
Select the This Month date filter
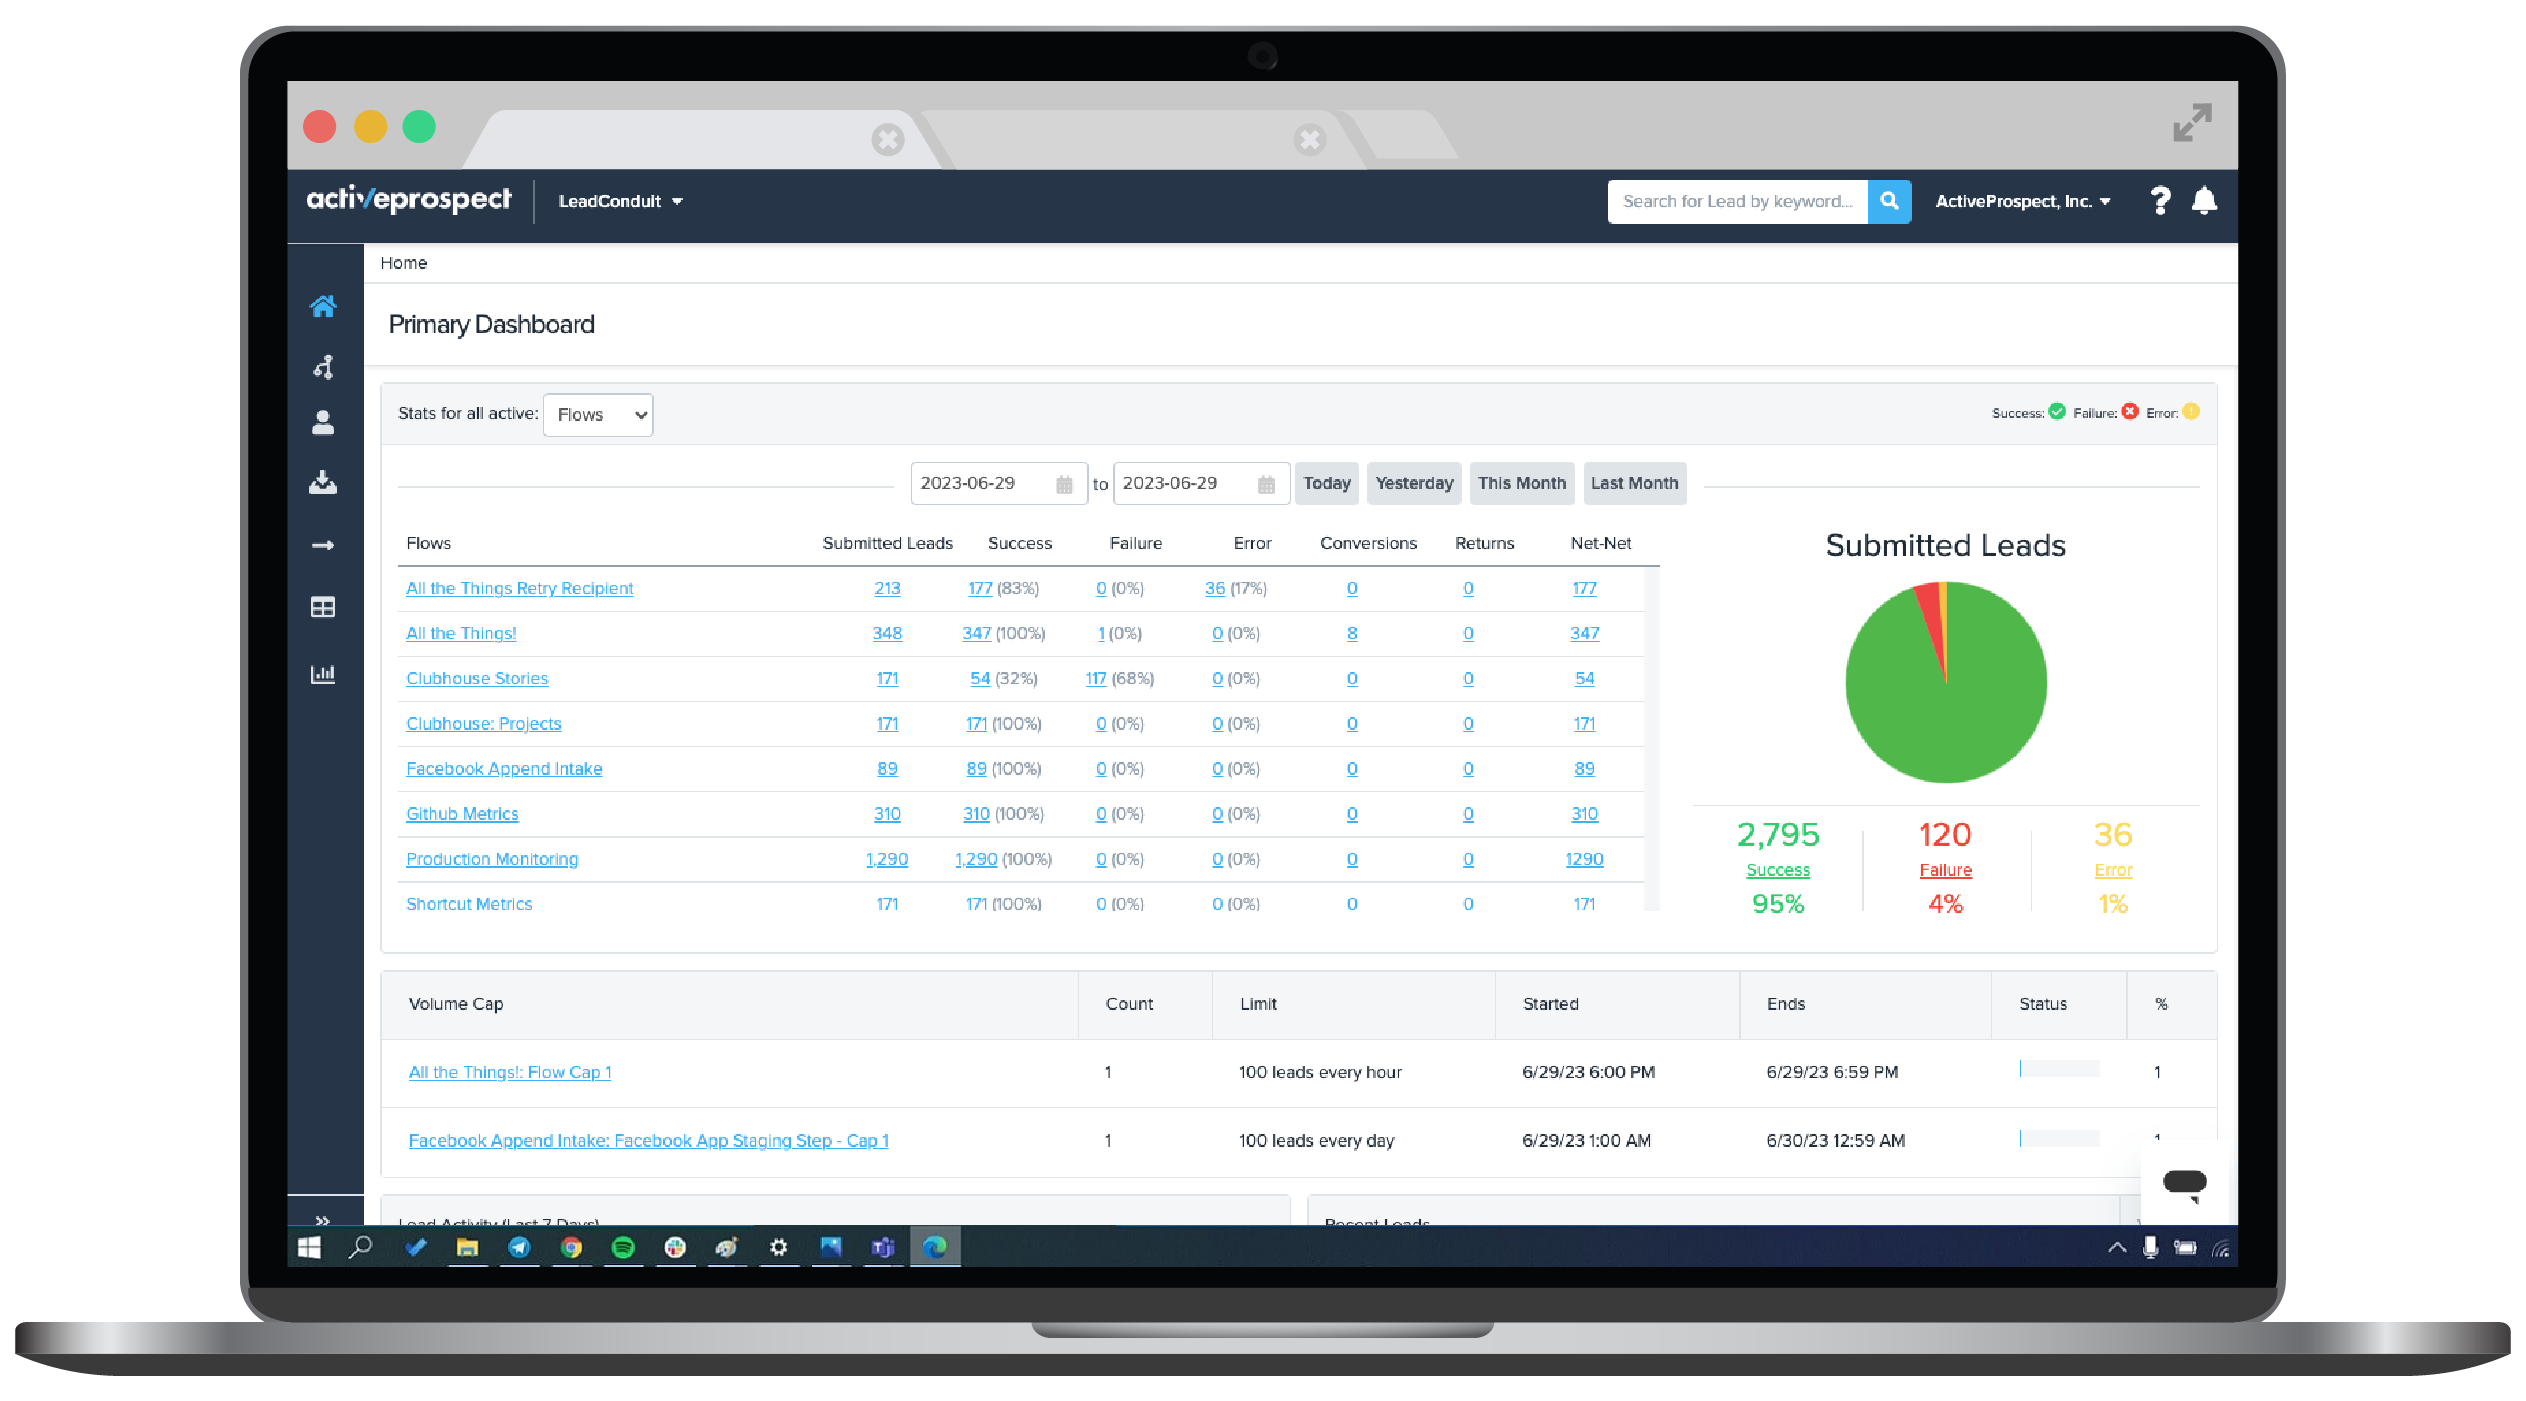point(1521,483)
